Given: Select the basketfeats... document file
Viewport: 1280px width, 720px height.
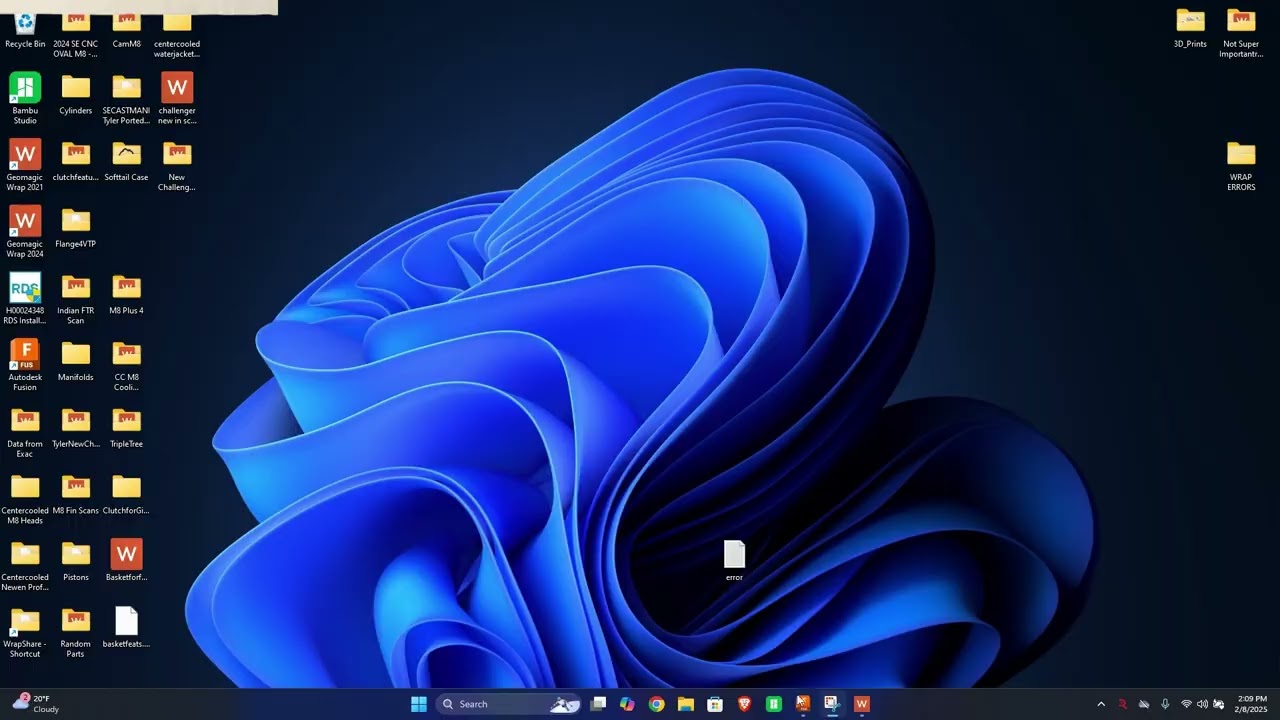Looking at the screenshot, I should (126, 628).
